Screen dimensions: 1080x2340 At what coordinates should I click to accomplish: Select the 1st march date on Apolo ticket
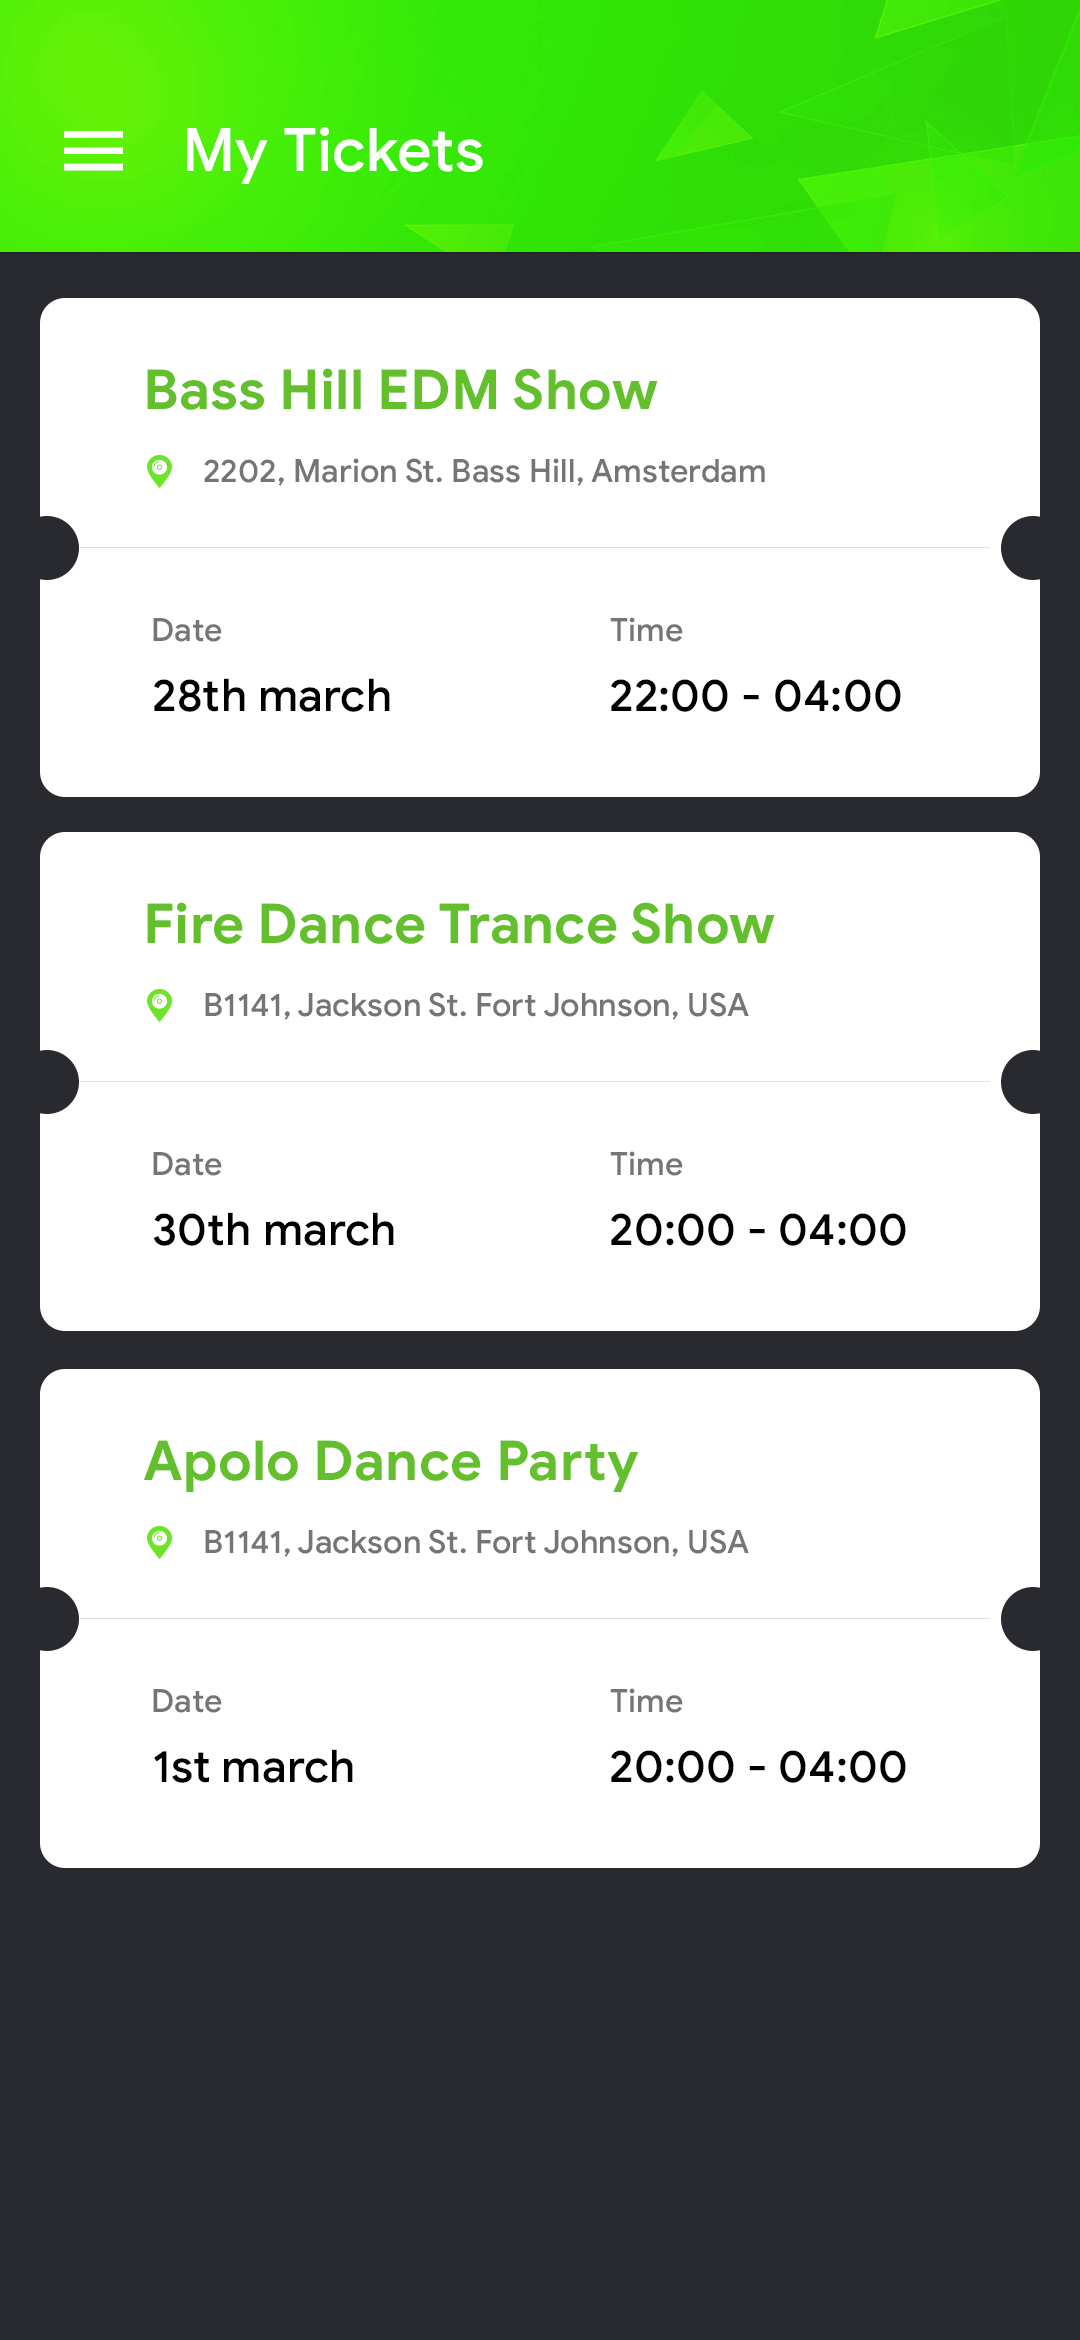coord(252,1766)
